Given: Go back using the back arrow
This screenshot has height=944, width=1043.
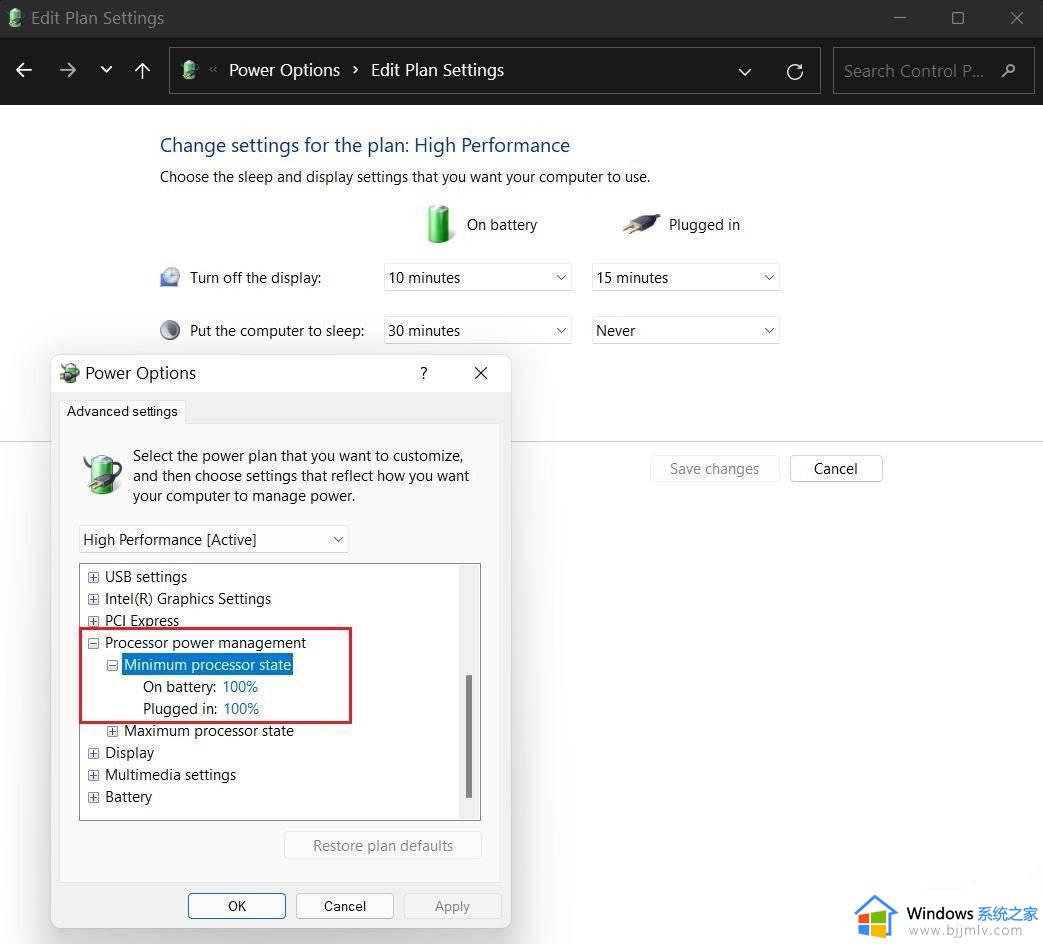Looking at the screenshot, I should click(24, 70).
